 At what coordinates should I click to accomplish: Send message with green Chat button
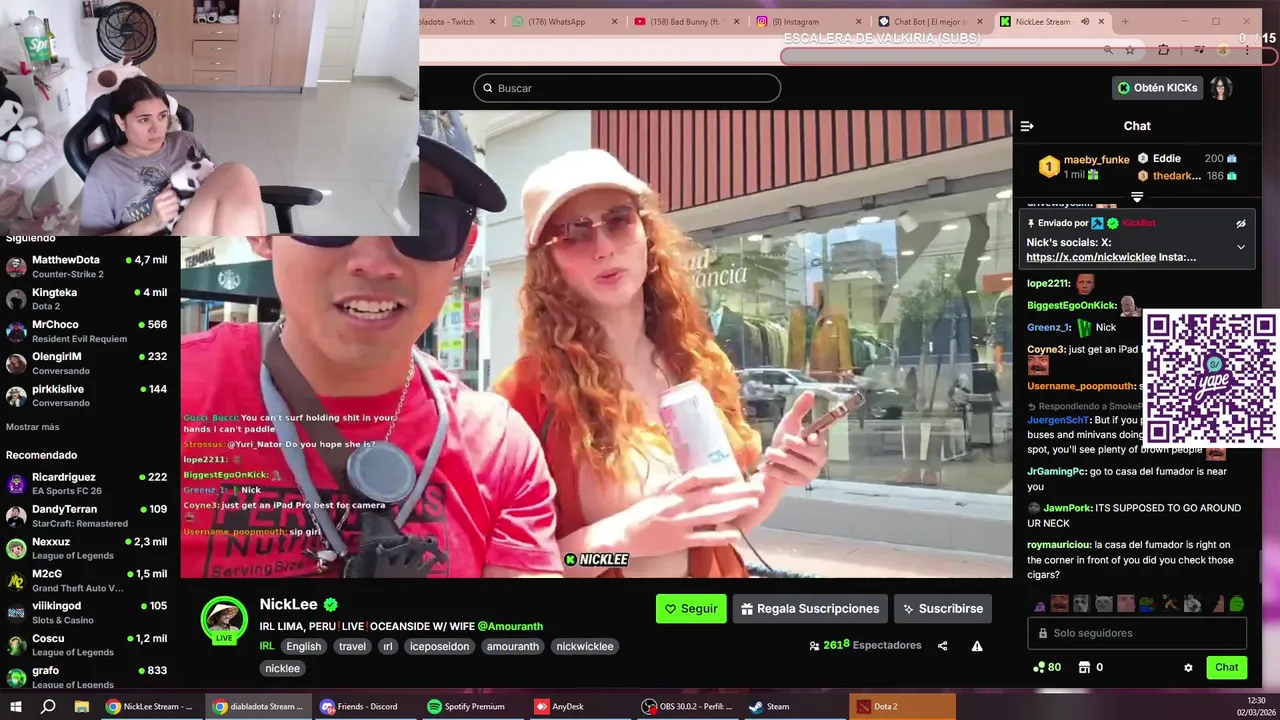[1226, 667]
